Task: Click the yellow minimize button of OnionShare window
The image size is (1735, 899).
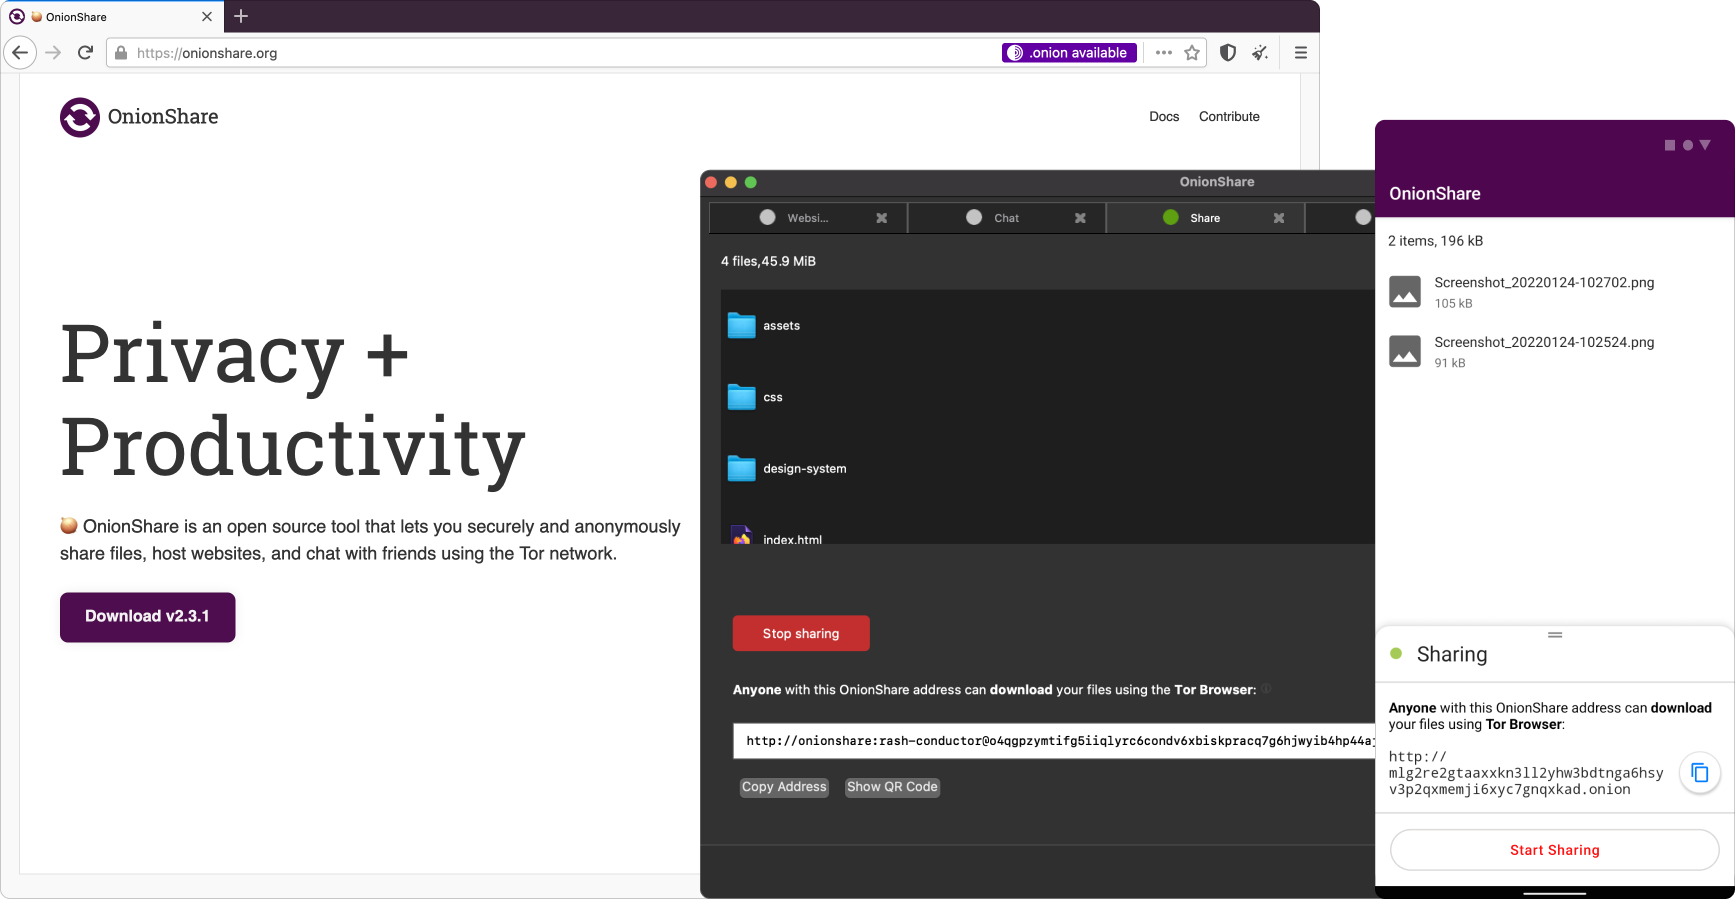Action: point(731,183)
